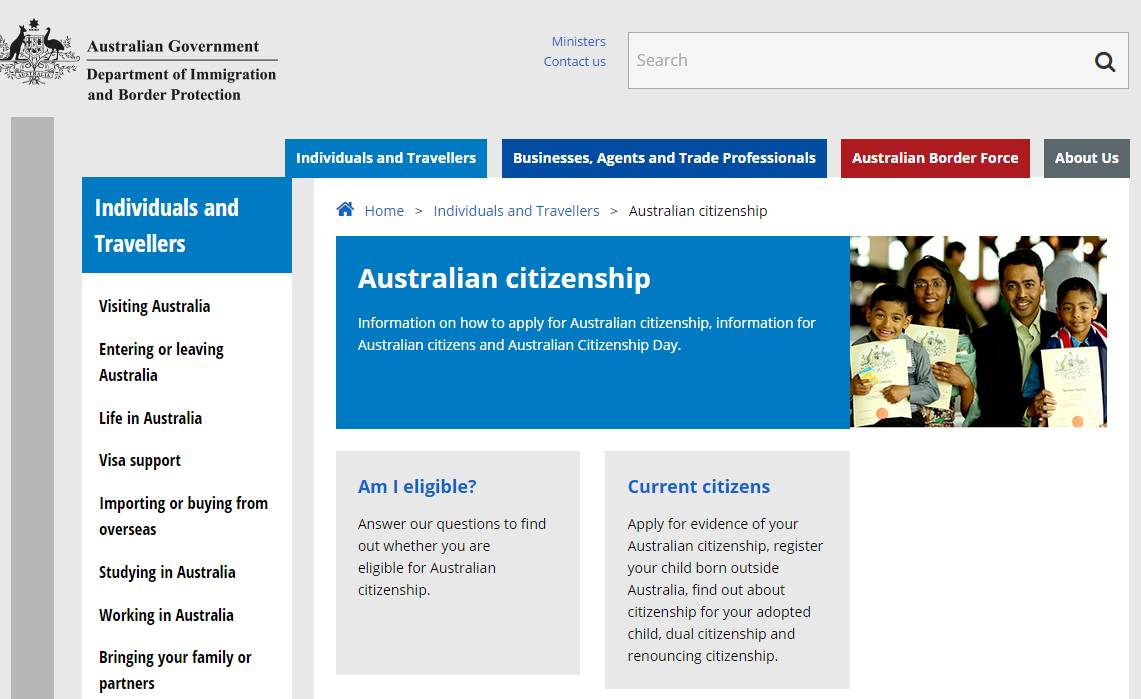
Task: Focus the Search input field
Action: coord(878,60)
